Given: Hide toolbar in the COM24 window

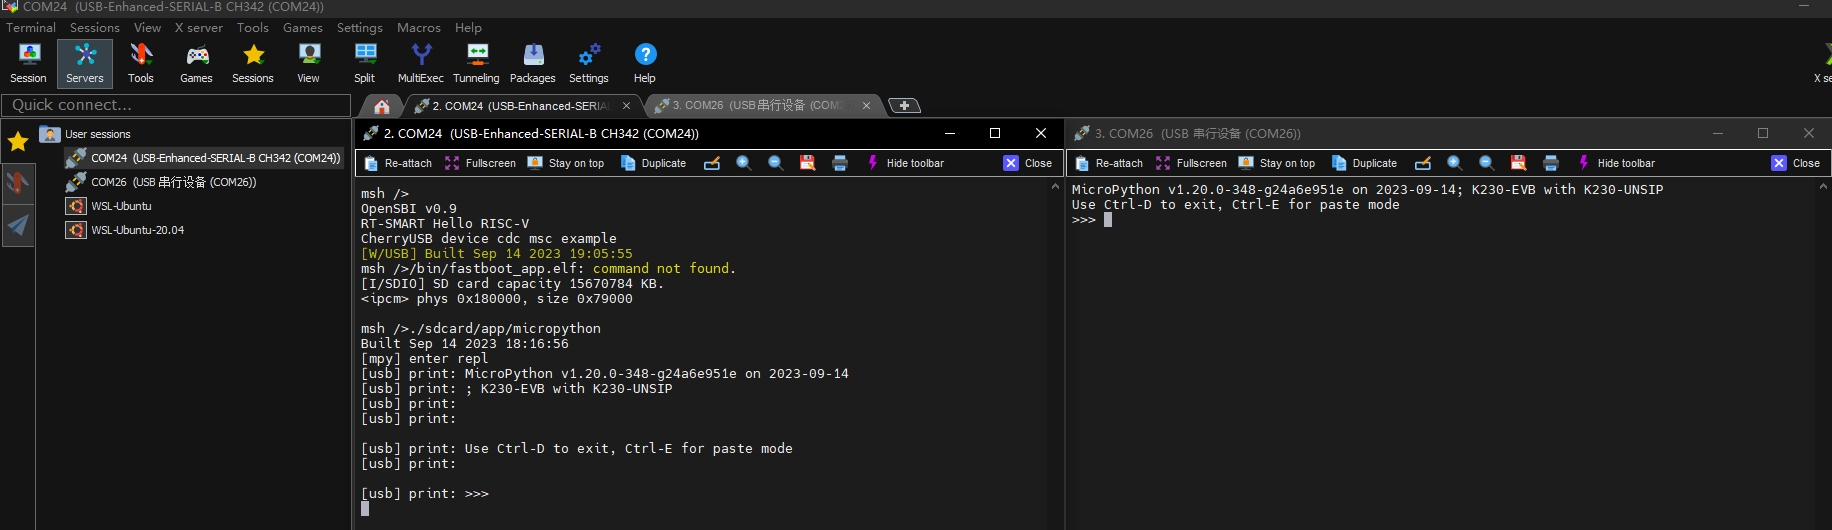Looking at the screenshot, I should click(x=904, y=163).
